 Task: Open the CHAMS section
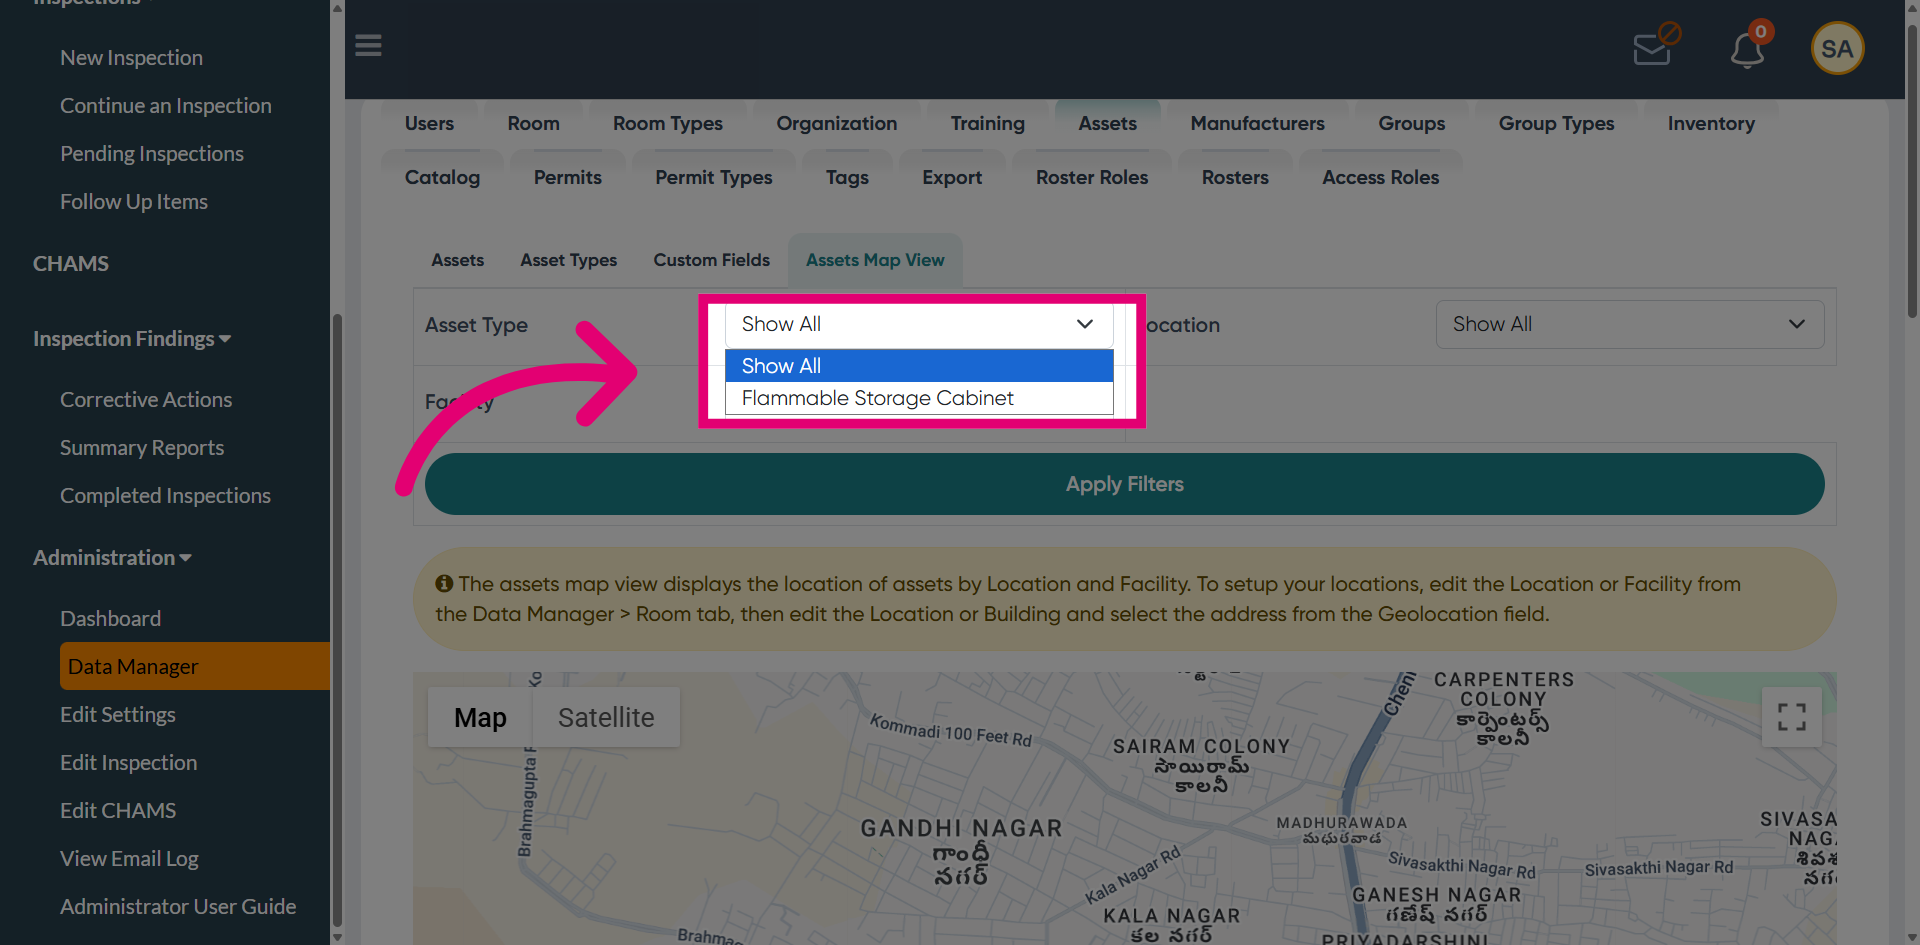(x=71, y=264)
